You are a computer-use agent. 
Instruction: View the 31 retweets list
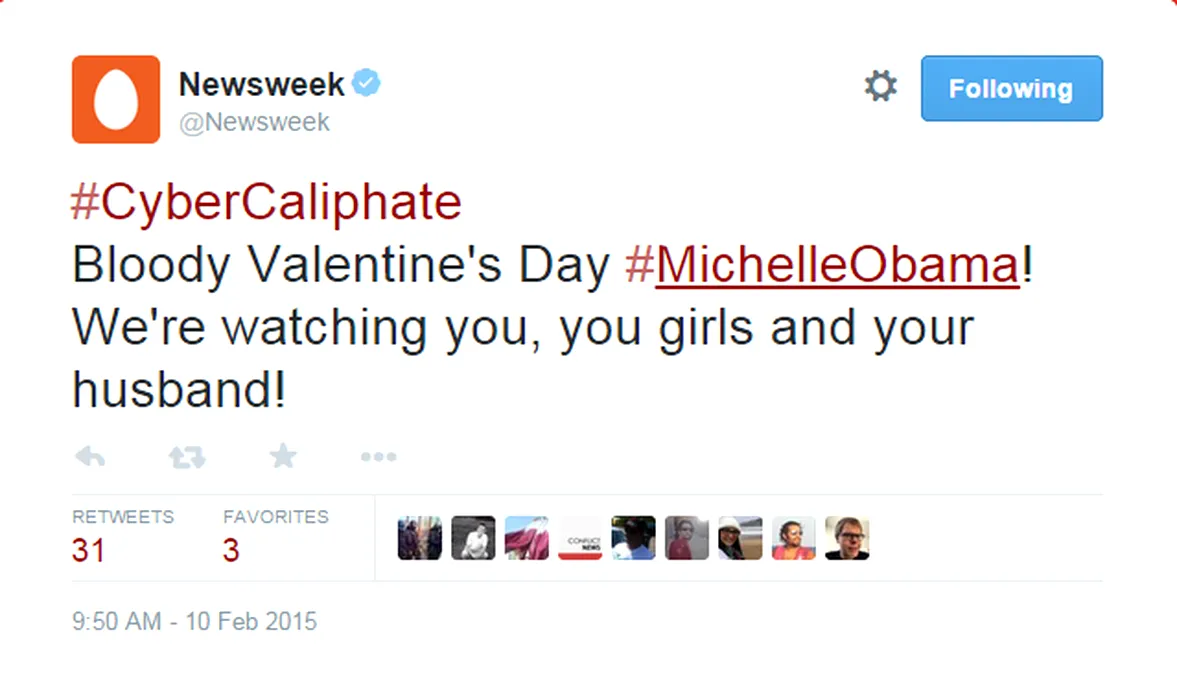coord(88,550)
